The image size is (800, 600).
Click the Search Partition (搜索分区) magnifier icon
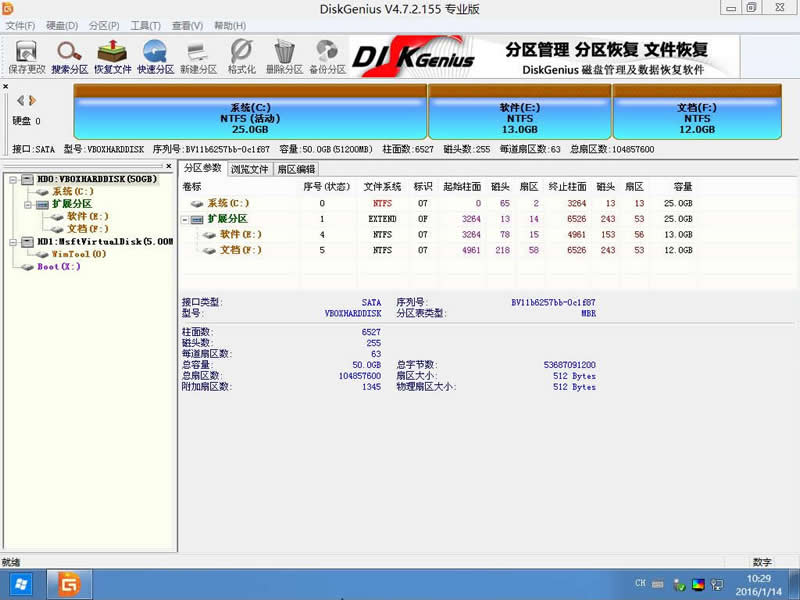[69, 56]
